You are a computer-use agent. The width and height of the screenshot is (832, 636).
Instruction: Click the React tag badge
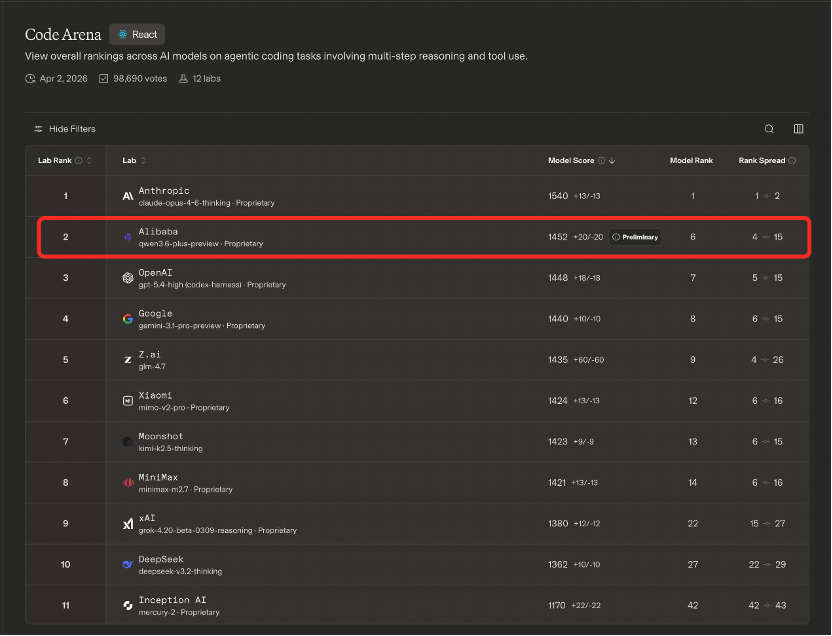tap(137, 34)
